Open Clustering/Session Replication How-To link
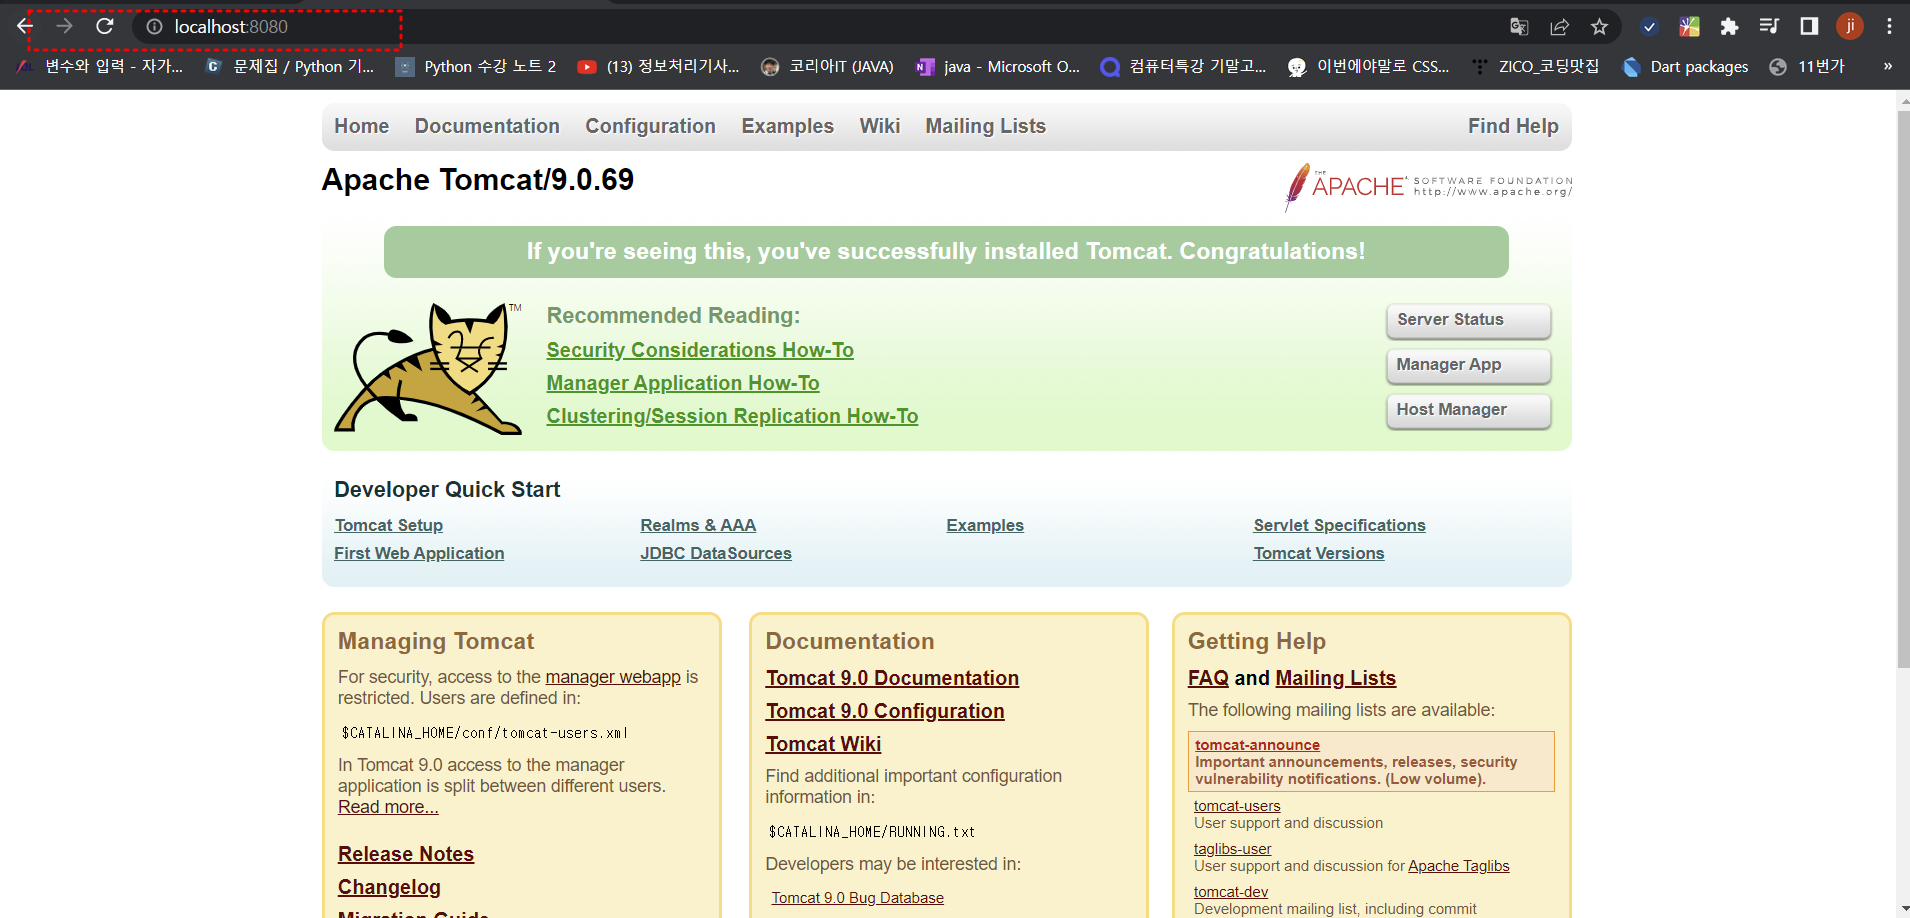Screen dimensions: 1910x918 click(x=732, y=416)
